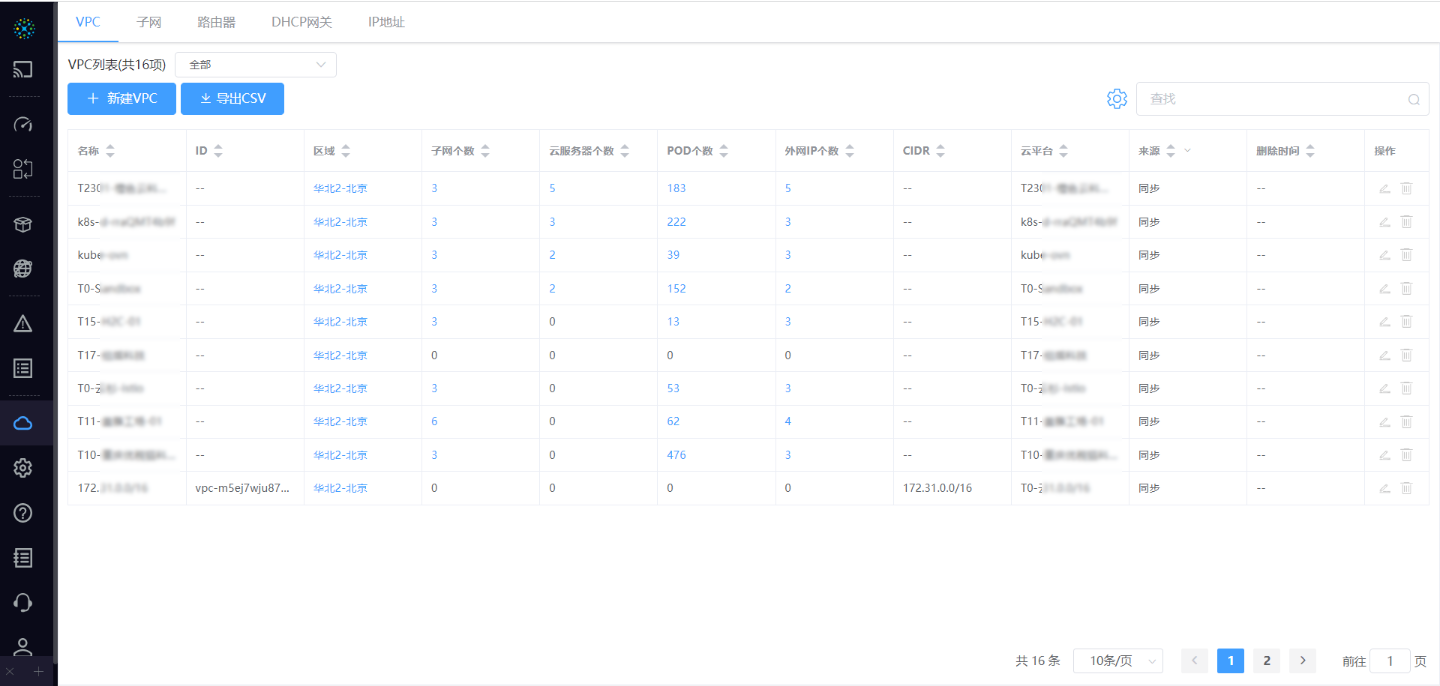Toggle sorting on the 名称 column header
Screen dimensions: 1440x686
click(110, 151)
